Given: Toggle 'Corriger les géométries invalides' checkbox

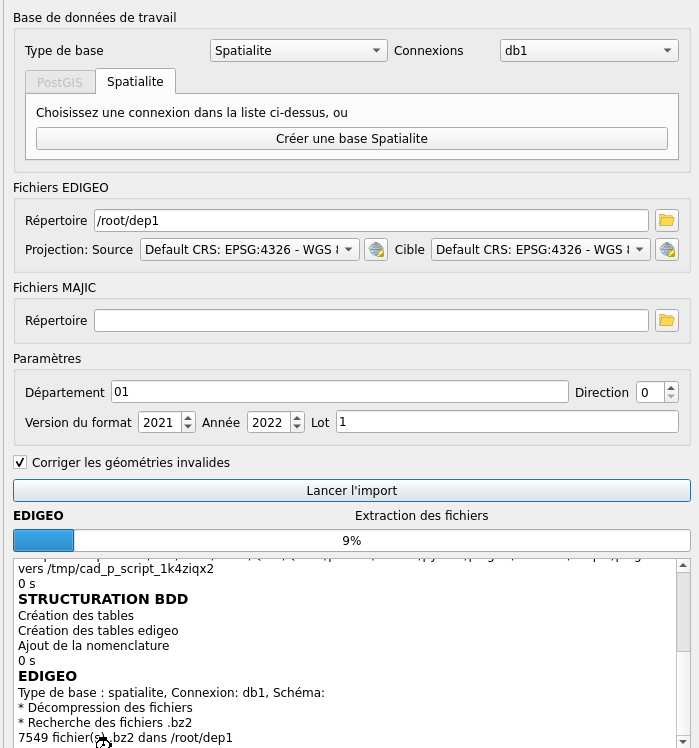Looking at the screenshot, I should pos(20,463).
